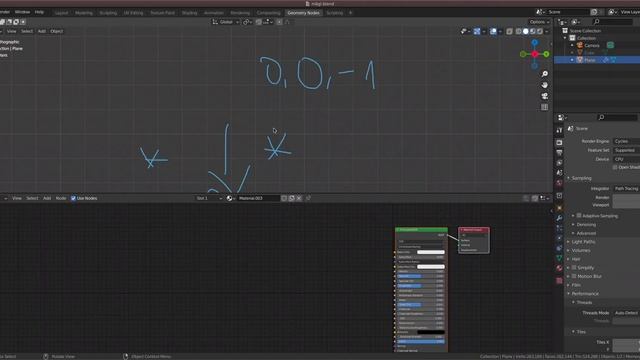The image size is (640, 360).
Task: Open the Render properties tab icon
Action: click(x=559, y=142)
